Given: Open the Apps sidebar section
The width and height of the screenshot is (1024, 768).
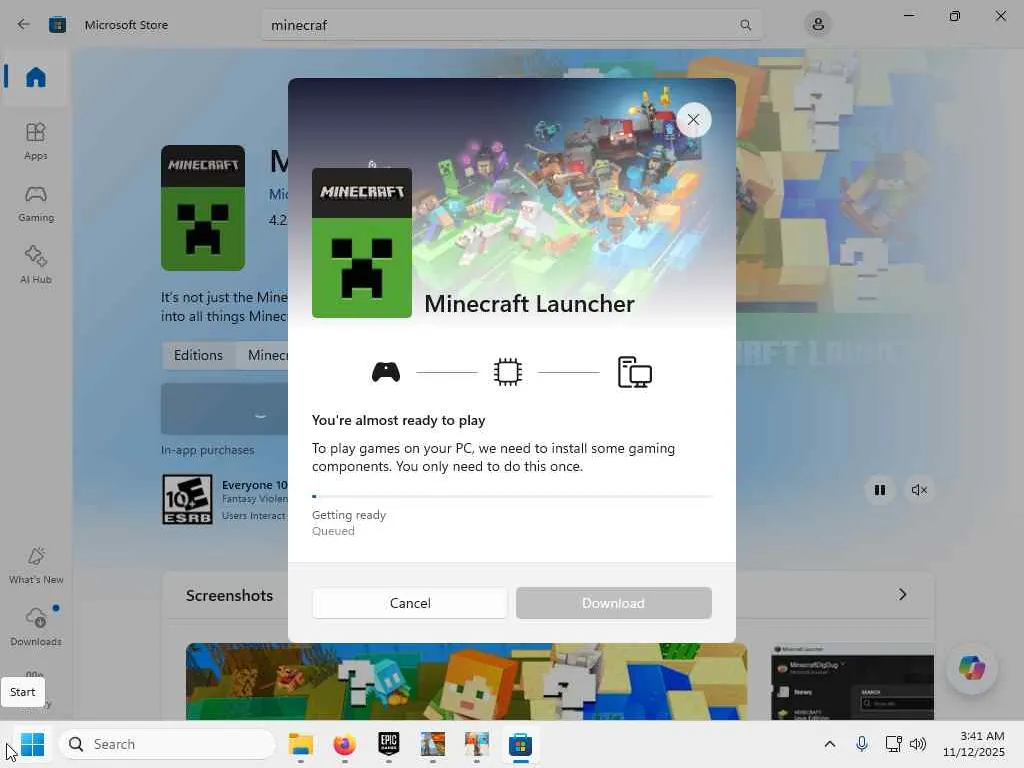Looking at the screenshot, I should point(35,141).
